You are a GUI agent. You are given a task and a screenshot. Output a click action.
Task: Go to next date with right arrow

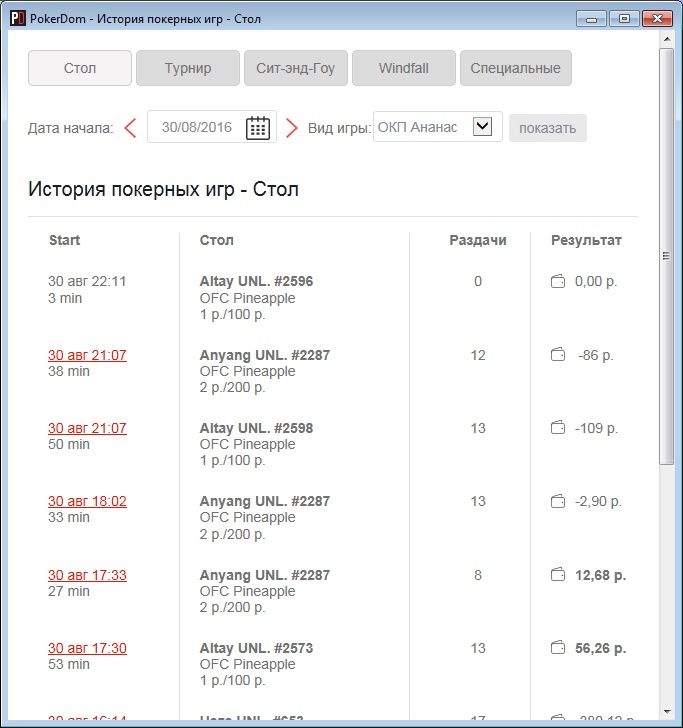[x=292, y=128]
